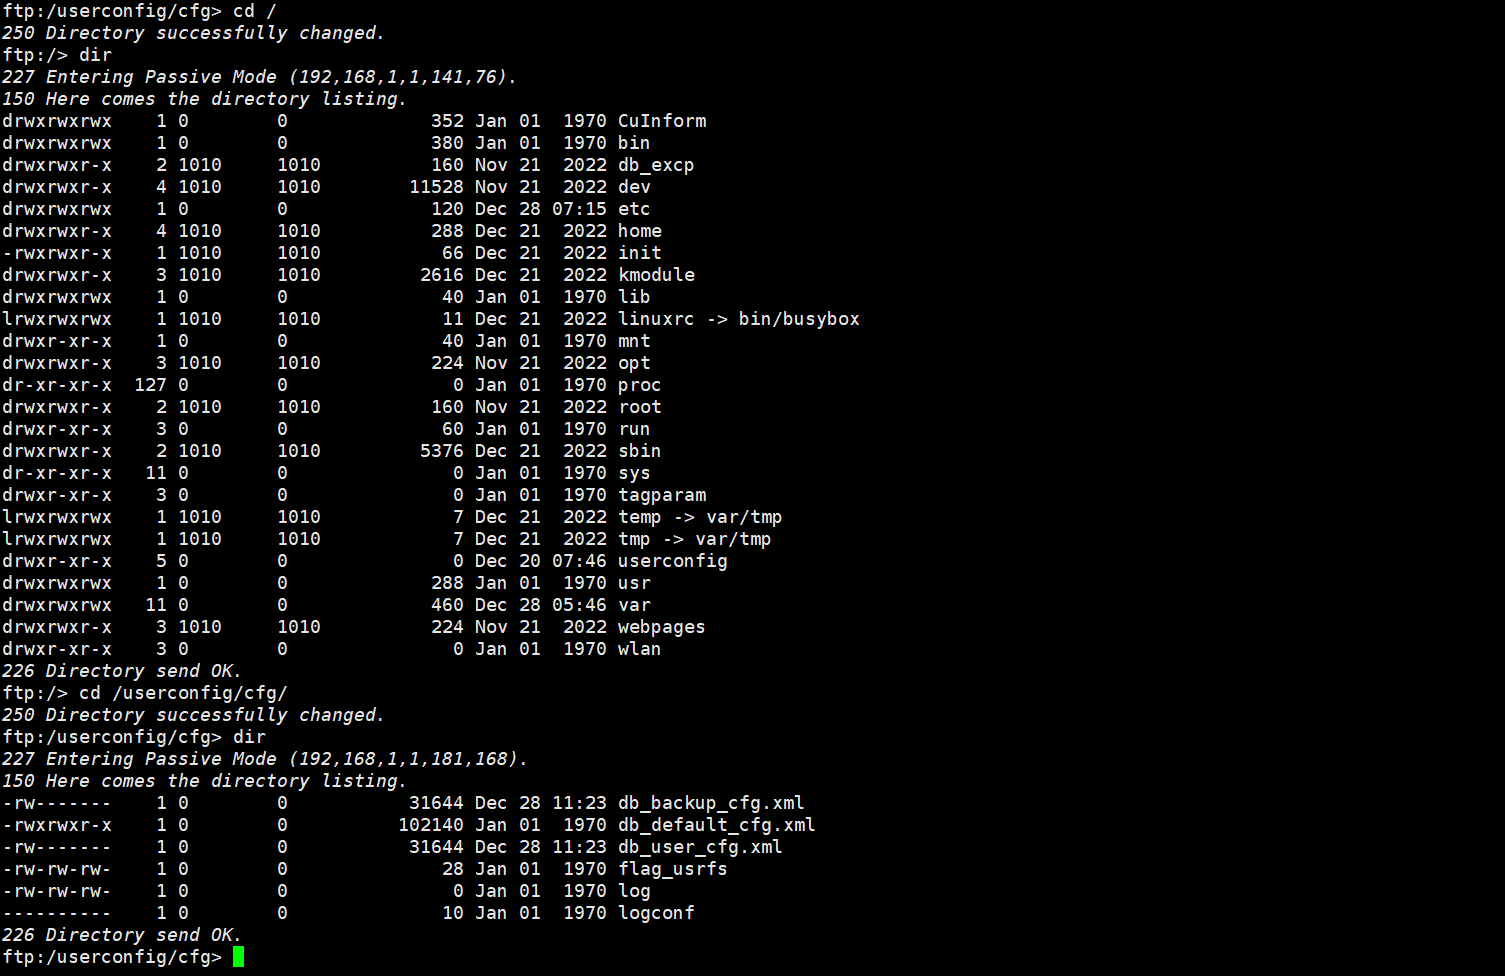
Task: Click the linuxrc symlink name
Action: [655, 319]
